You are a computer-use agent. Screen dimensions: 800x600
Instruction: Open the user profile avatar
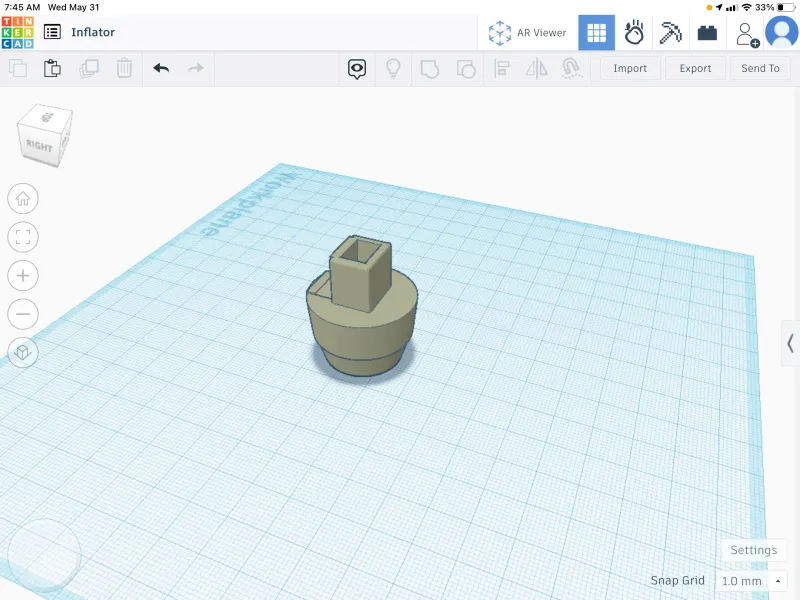(x=781, y=32)
